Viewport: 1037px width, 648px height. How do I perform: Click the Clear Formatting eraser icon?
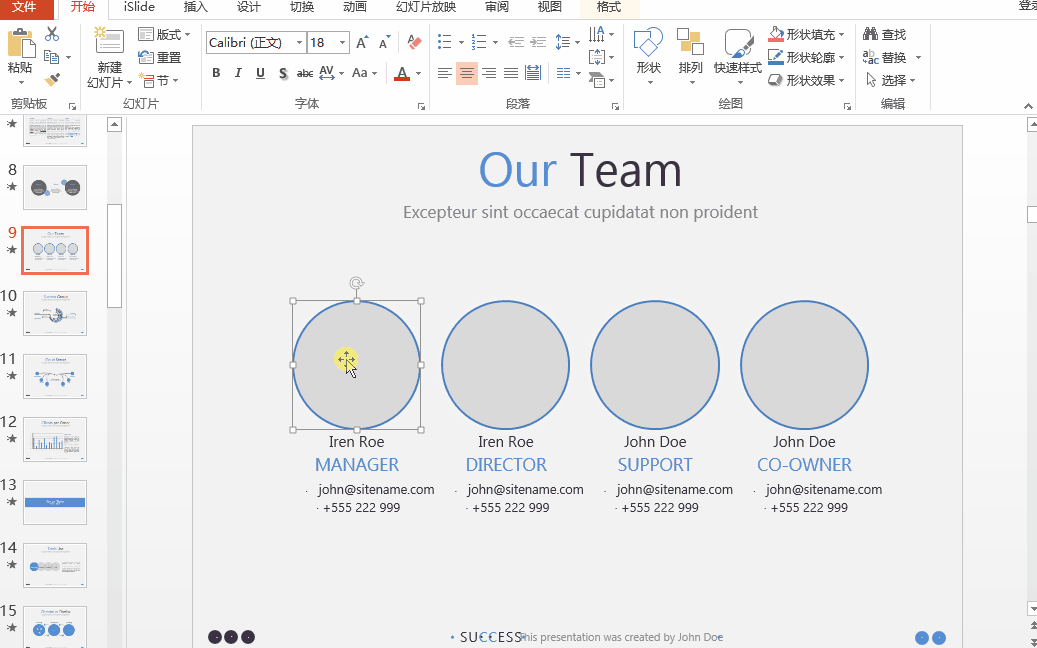tap(416, 42)
